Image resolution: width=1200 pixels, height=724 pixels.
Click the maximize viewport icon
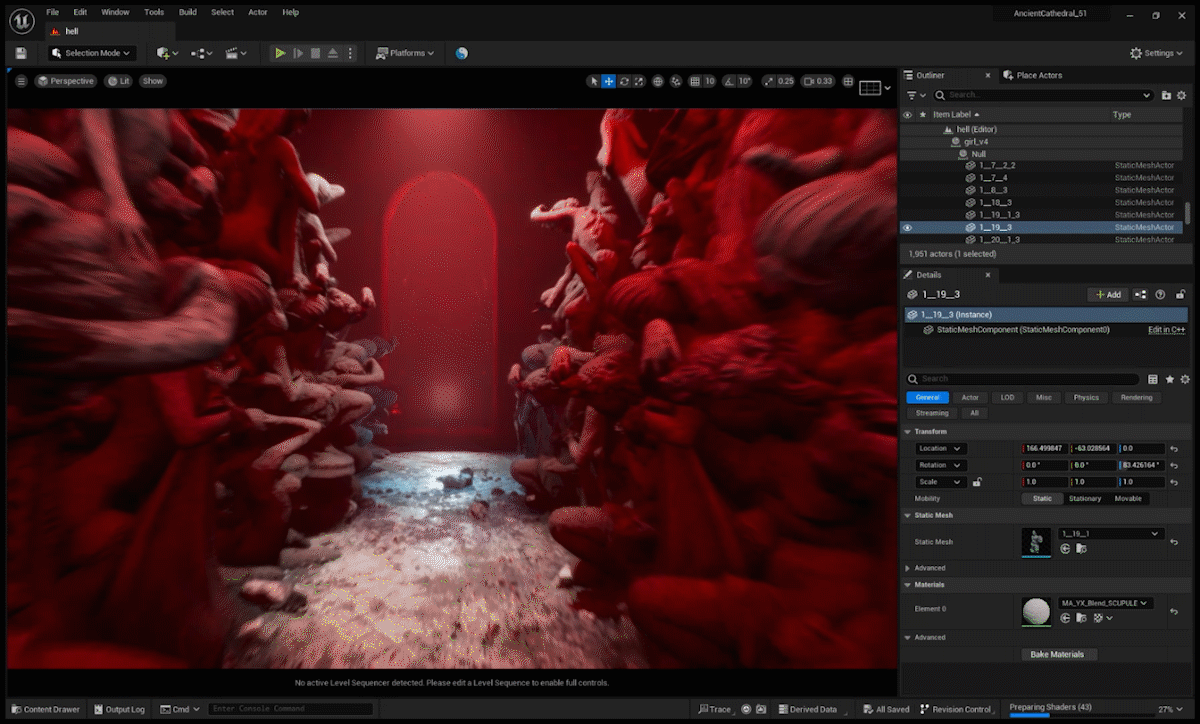848,81
